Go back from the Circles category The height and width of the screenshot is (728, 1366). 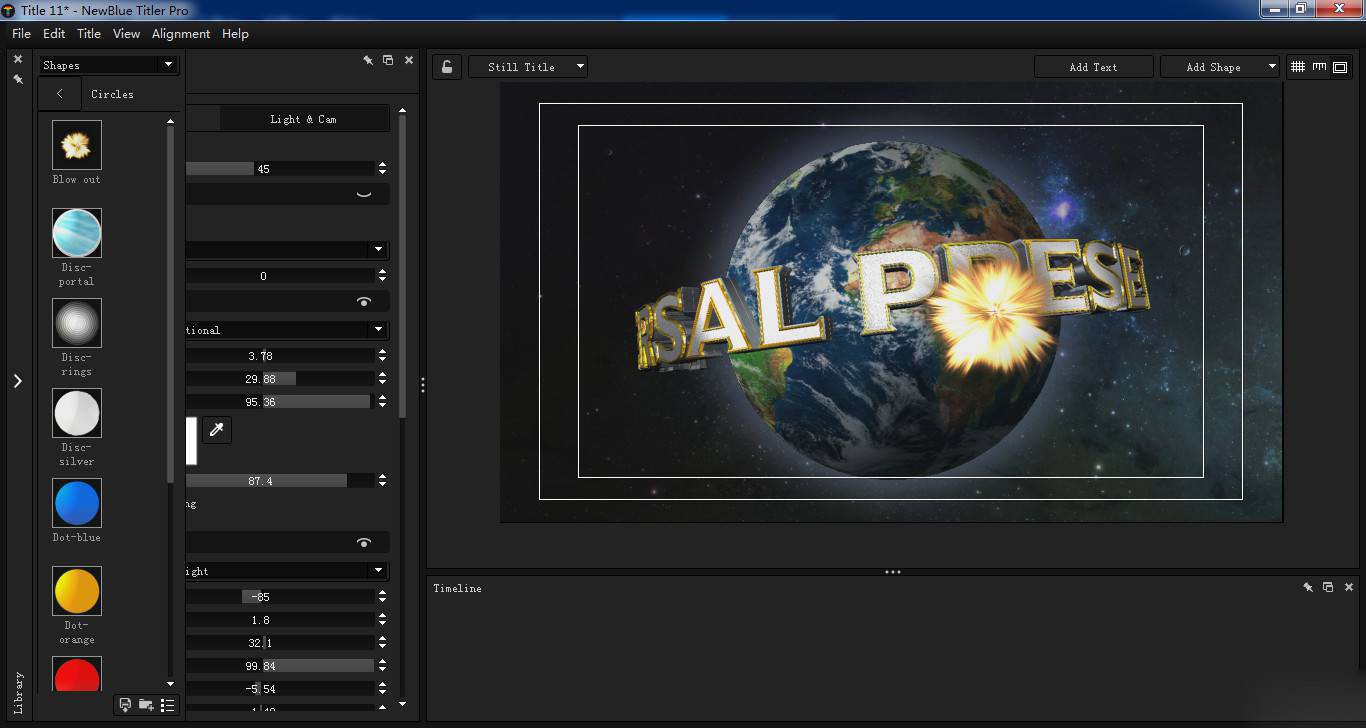[60, 94]
